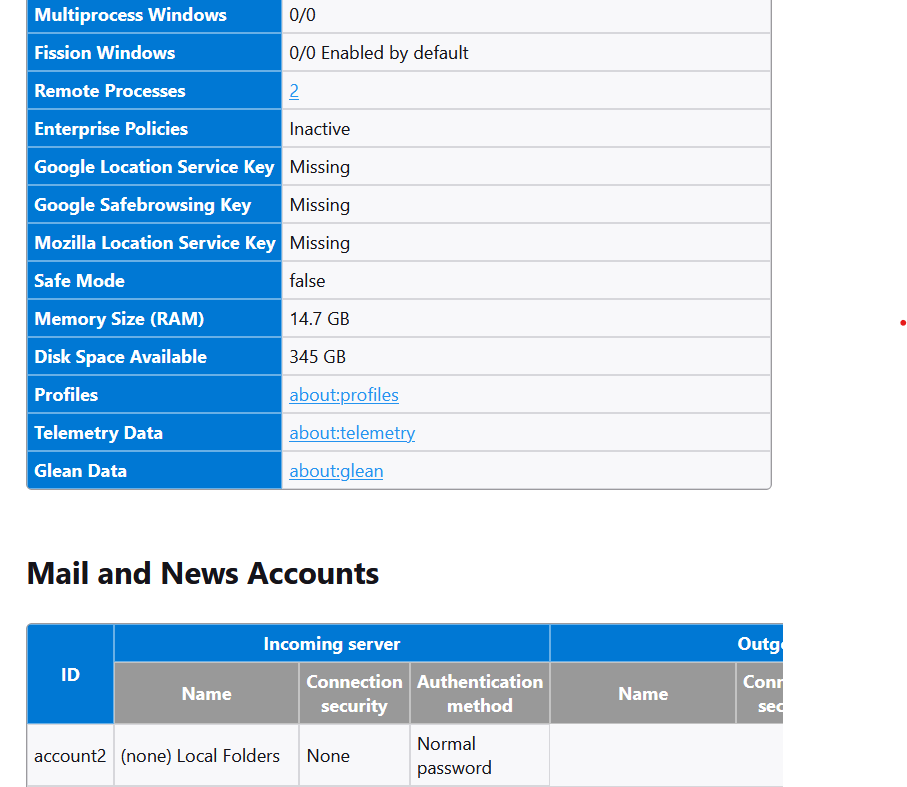The width and height of the screenshot is (907, 787).
Task: Click the Authentication method column header
Action: (x=479, y=693)
